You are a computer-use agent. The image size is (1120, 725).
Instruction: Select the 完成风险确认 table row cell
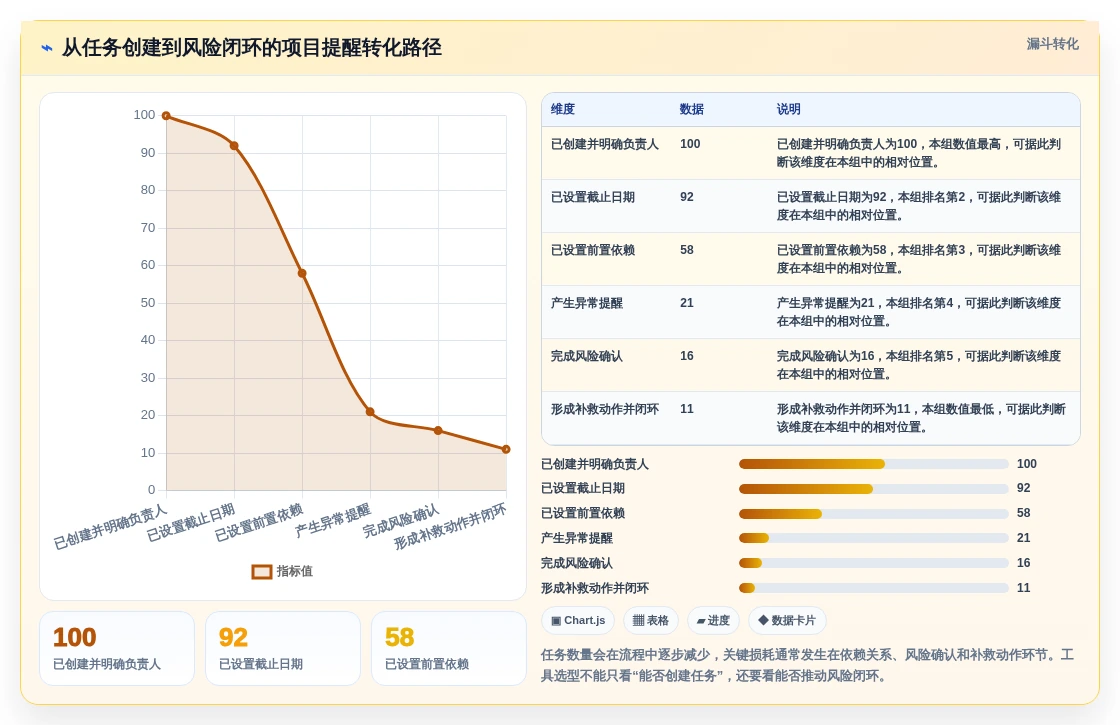(586, 356)
